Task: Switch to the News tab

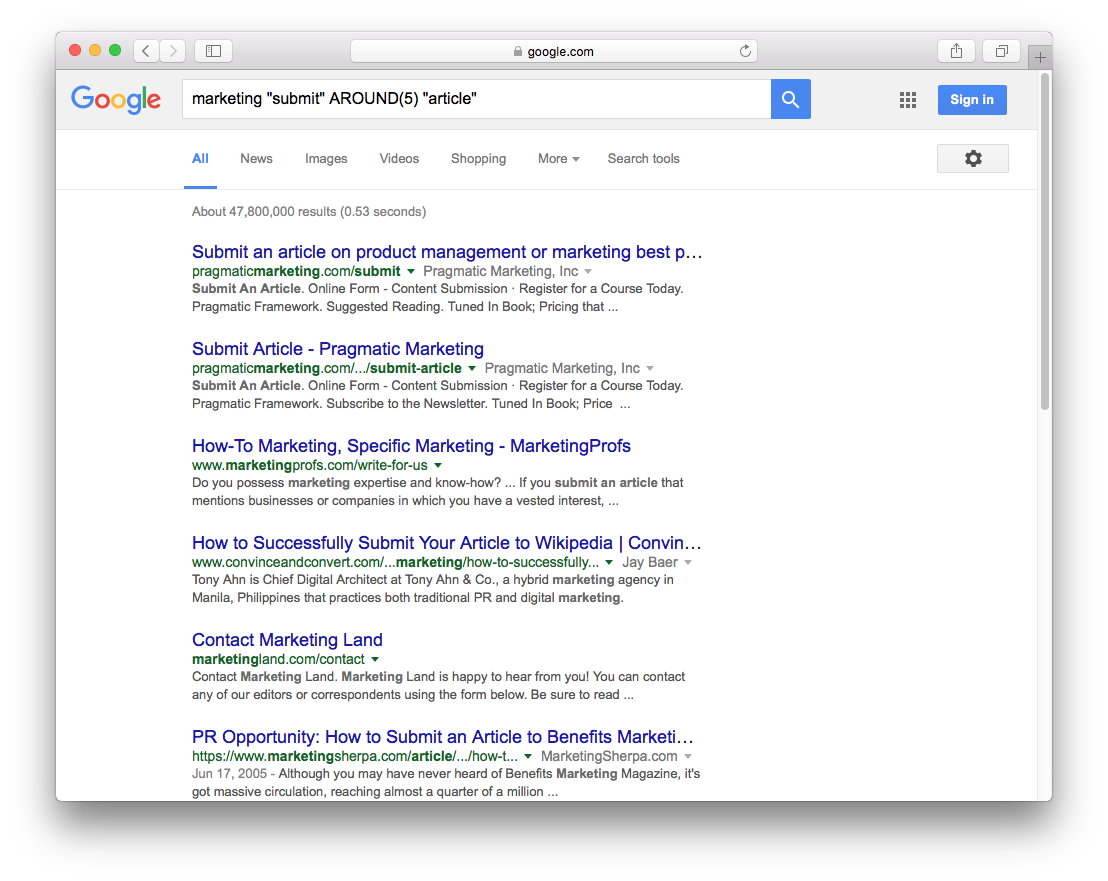Action: point(256,158)
